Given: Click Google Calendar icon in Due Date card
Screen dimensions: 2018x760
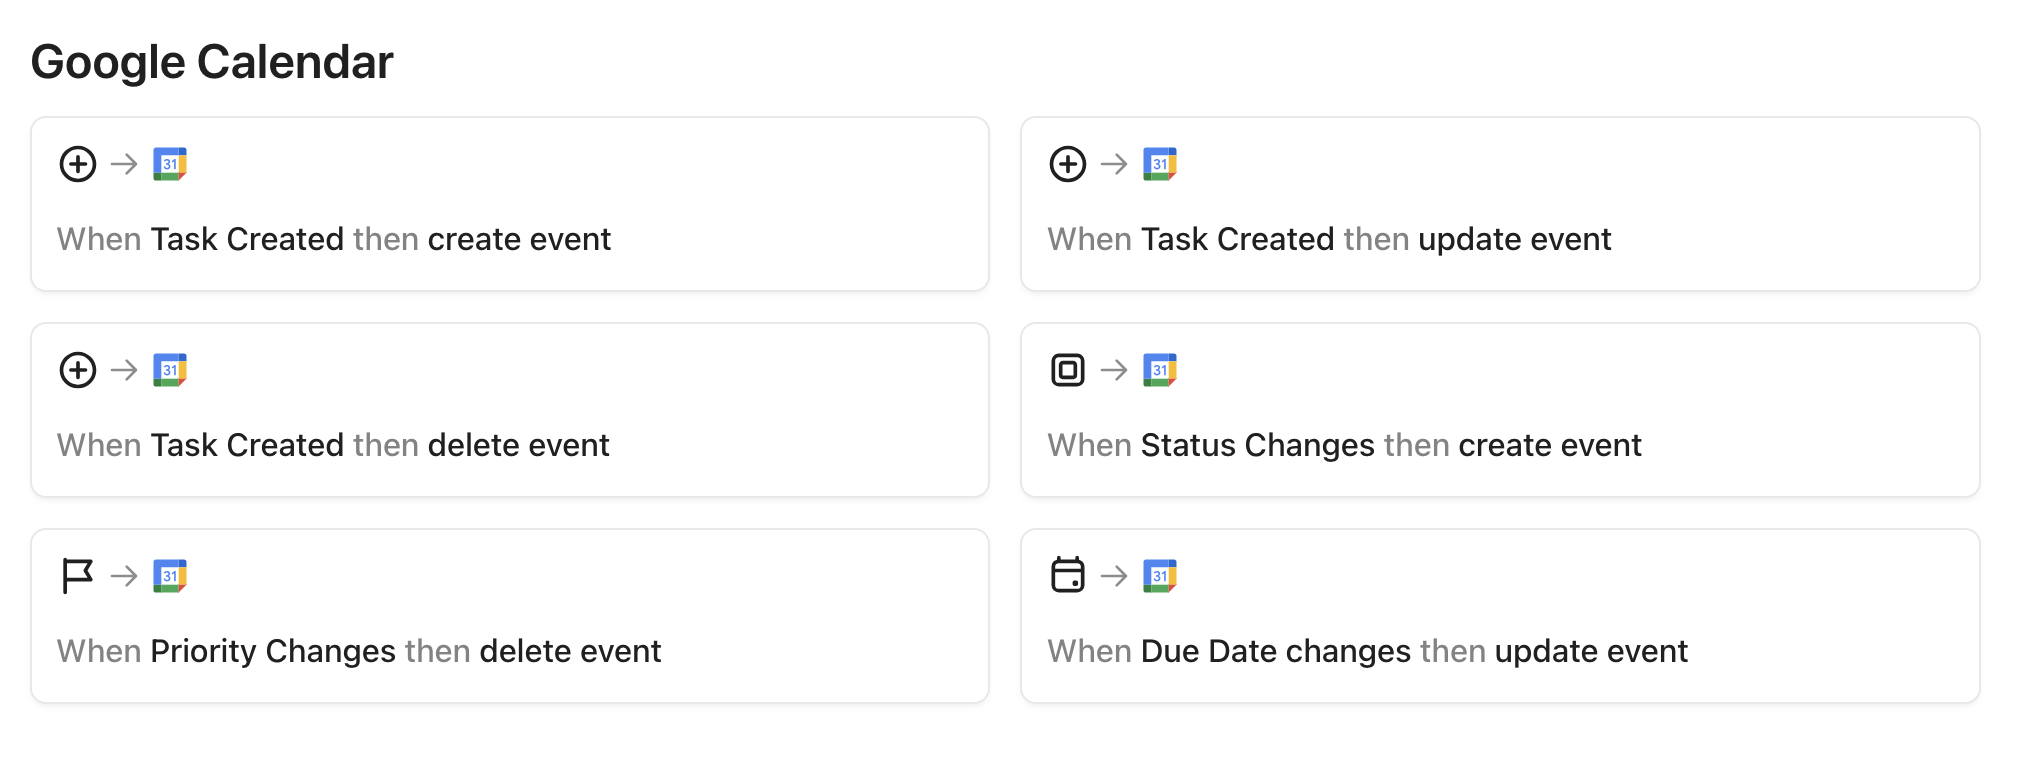Looking at the screenshot, I should [x=1160, y=576].
